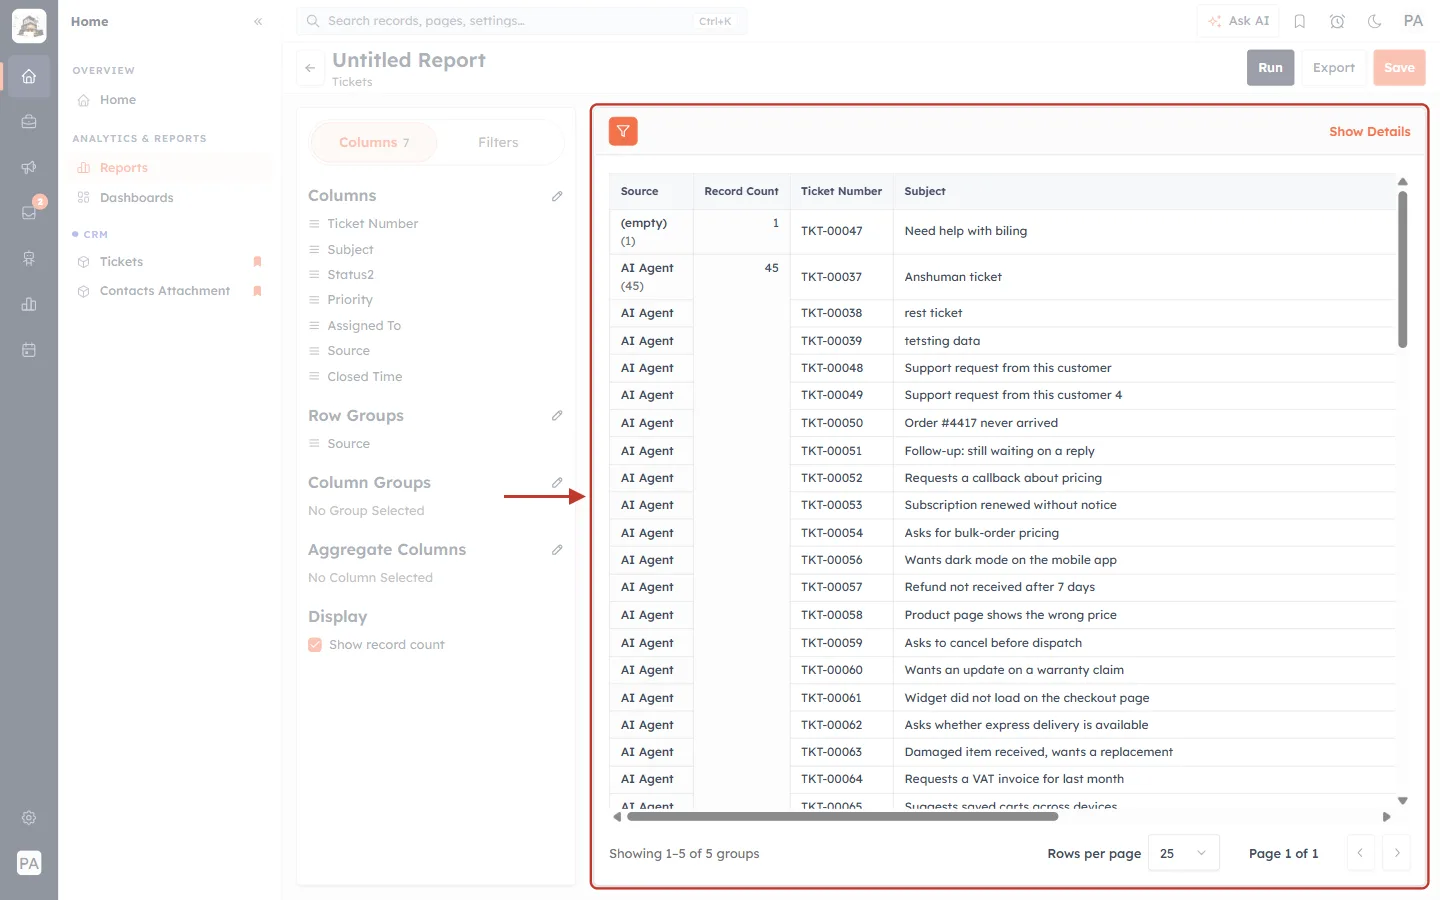Click the Show Details link
The width and height of the screenshot is (1440, 900).
tap(1369, 132)
